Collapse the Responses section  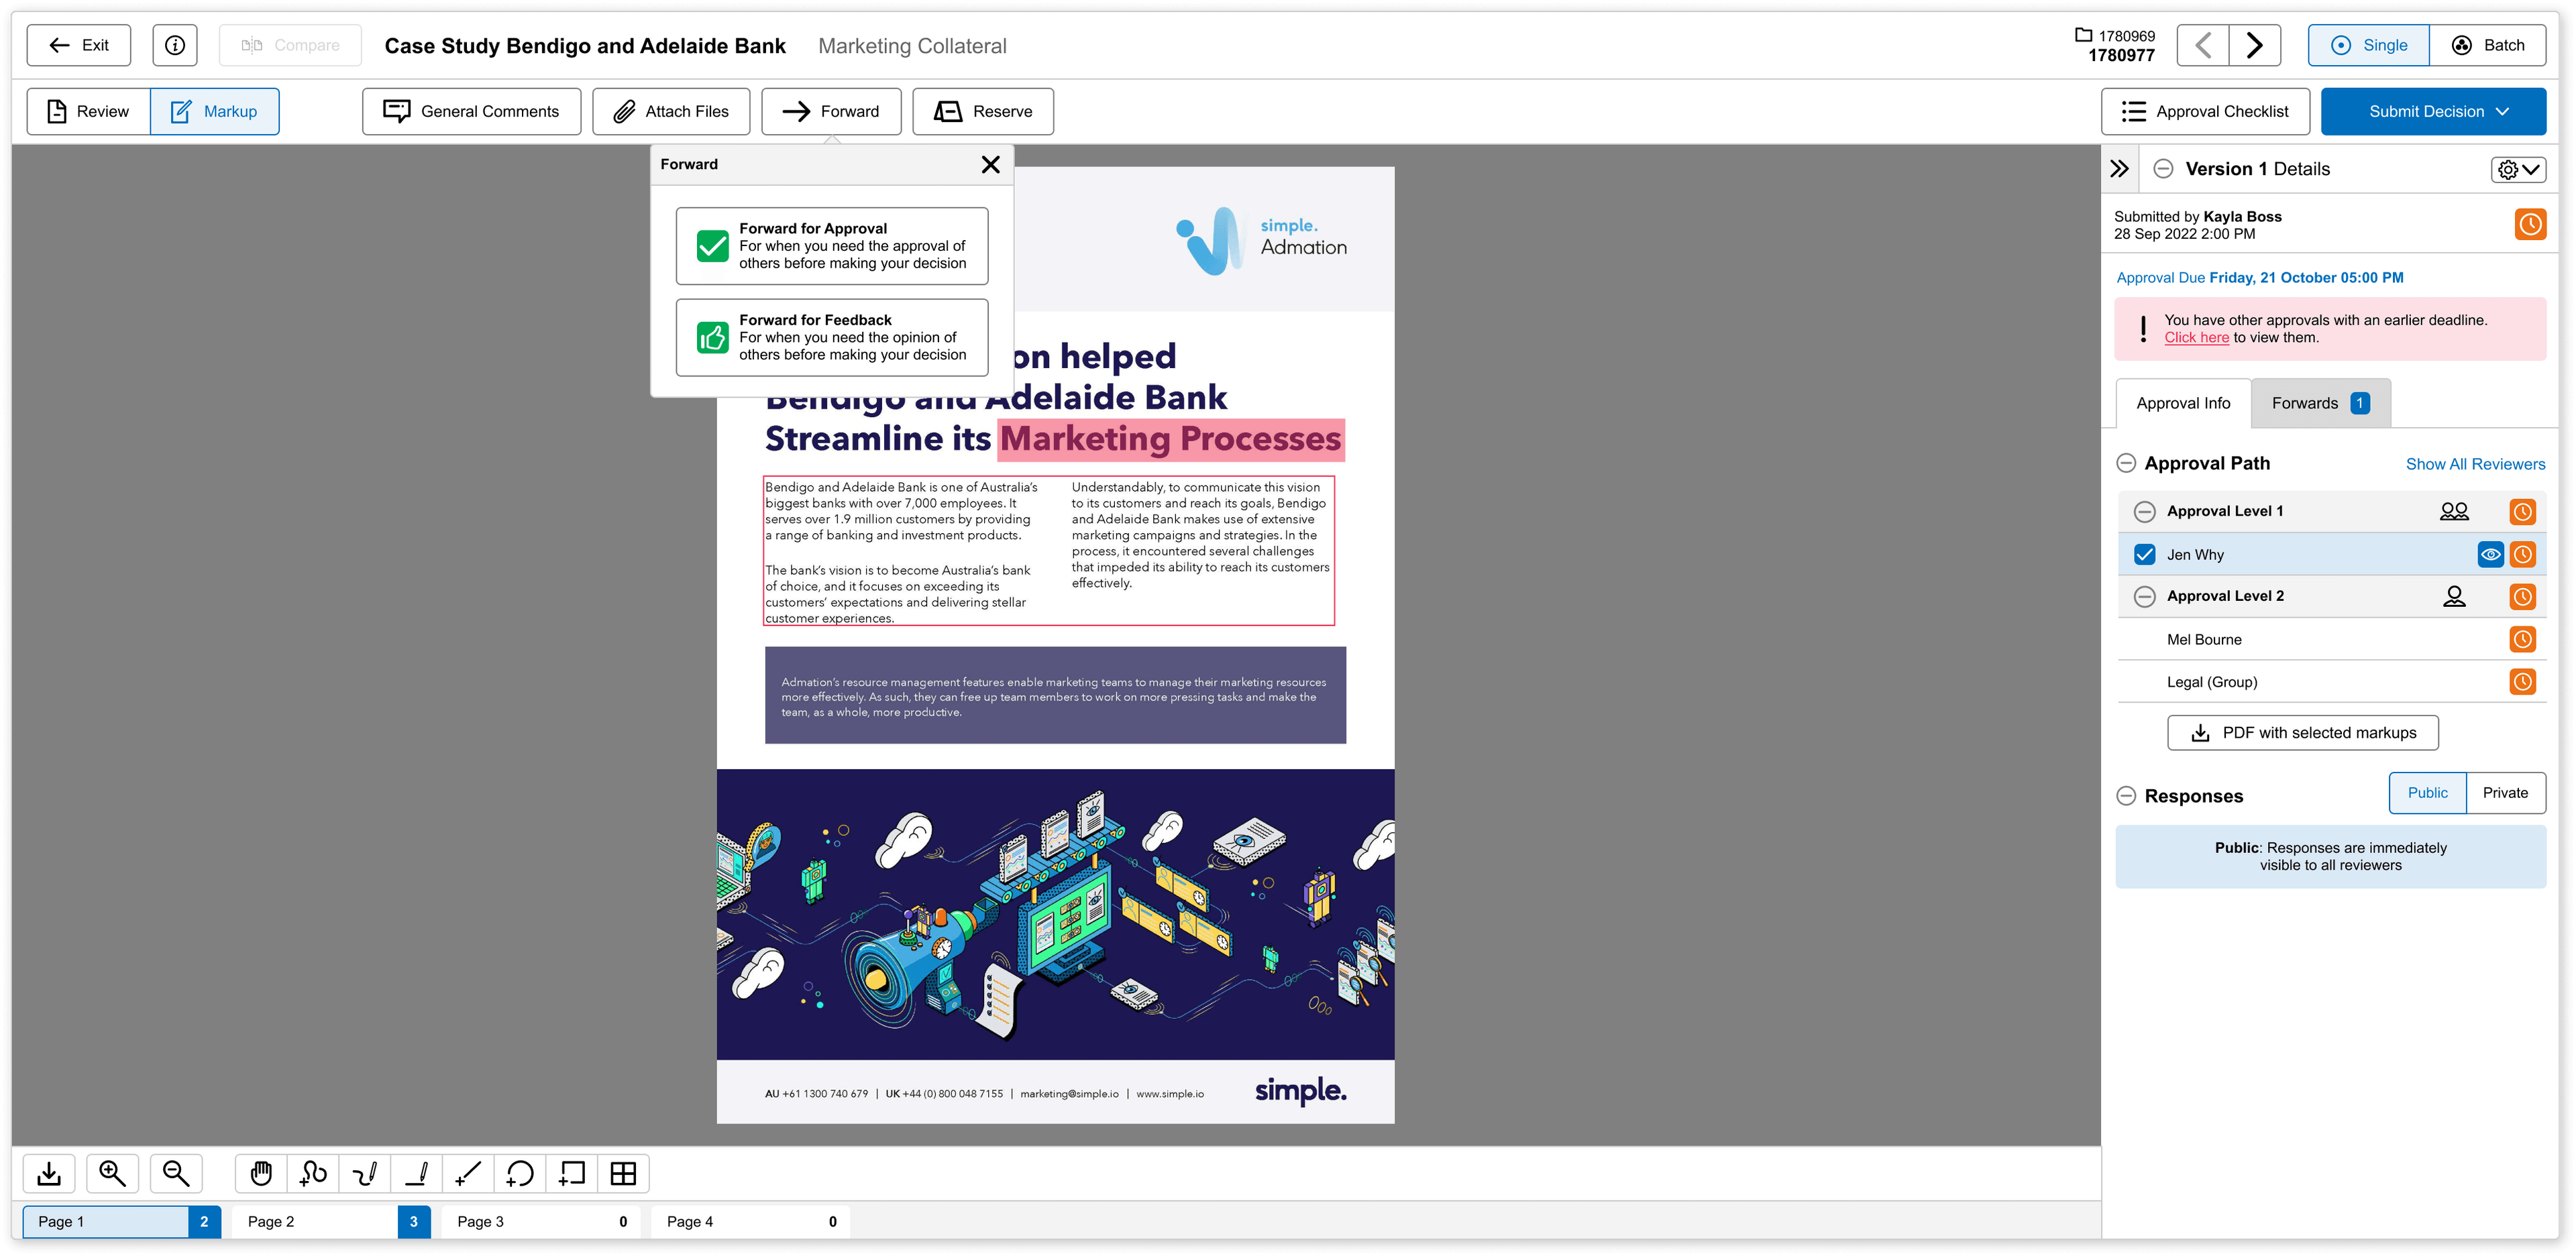(x=2127, y=796)
